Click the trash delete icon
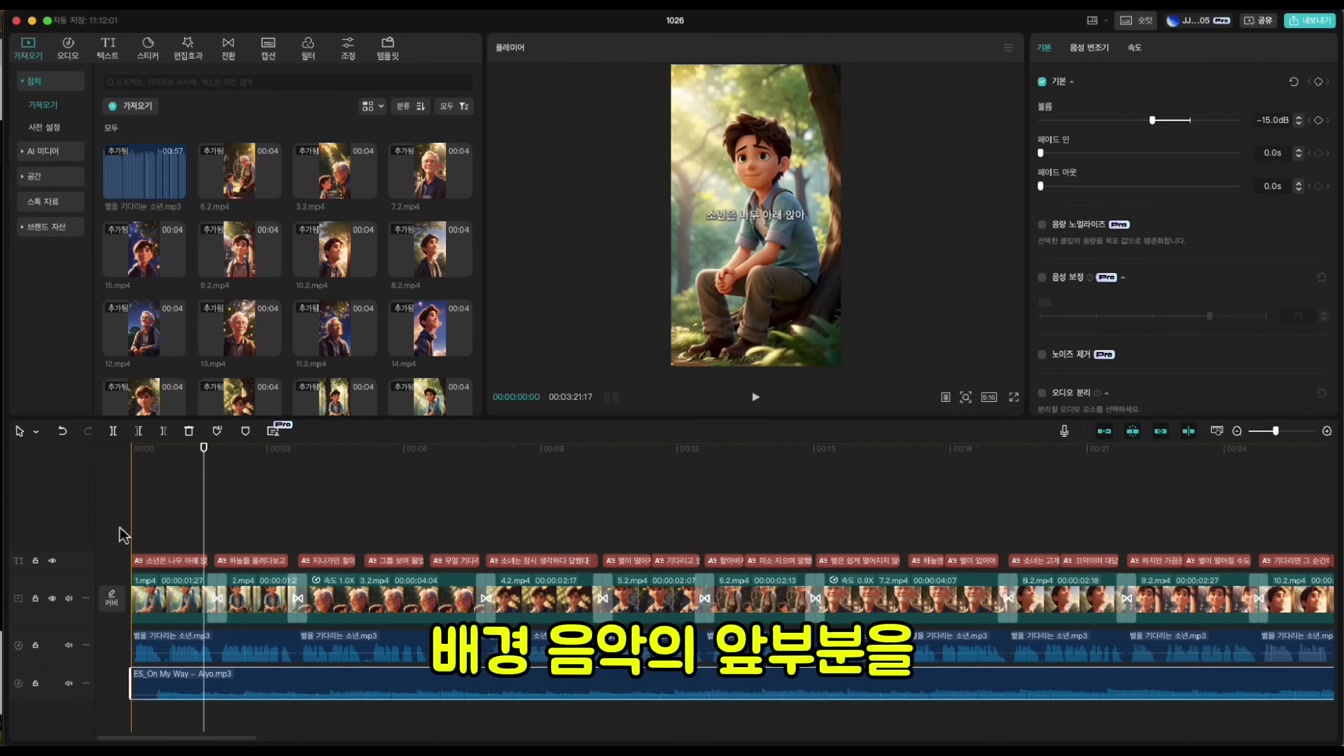 coord(189,431)
